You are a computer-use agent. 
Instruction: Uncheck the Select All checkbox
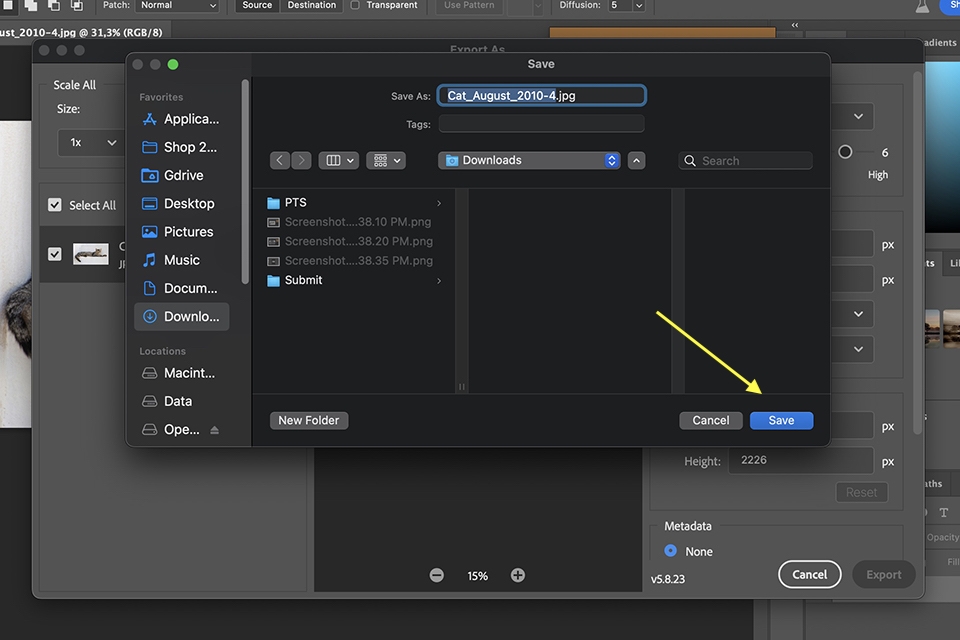(x=54, y=205)
